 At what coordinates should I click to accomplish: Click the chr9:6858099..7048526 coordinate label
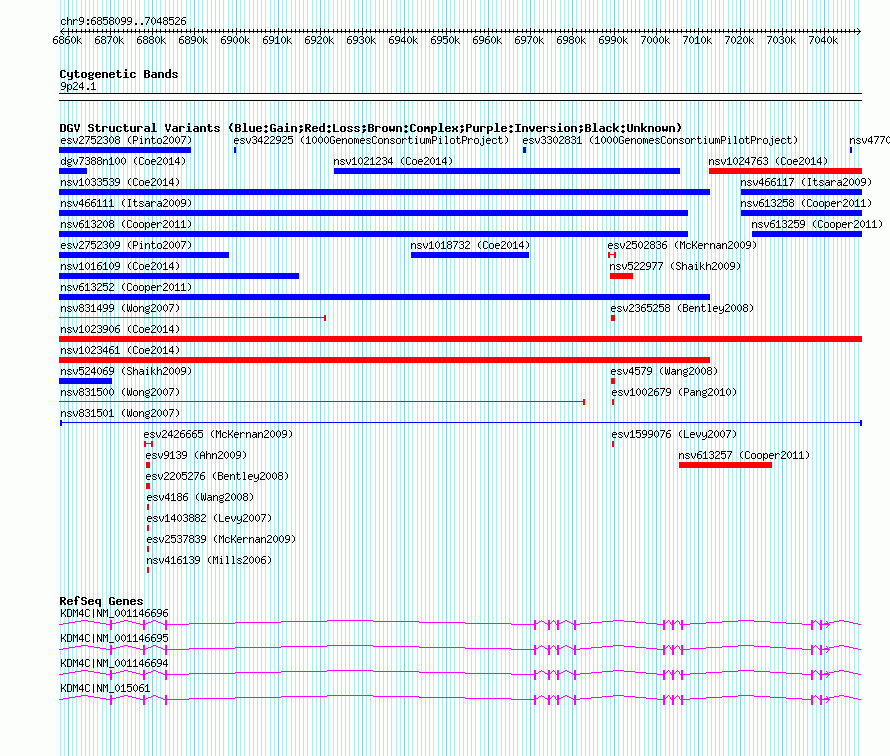tap(123, 22)
